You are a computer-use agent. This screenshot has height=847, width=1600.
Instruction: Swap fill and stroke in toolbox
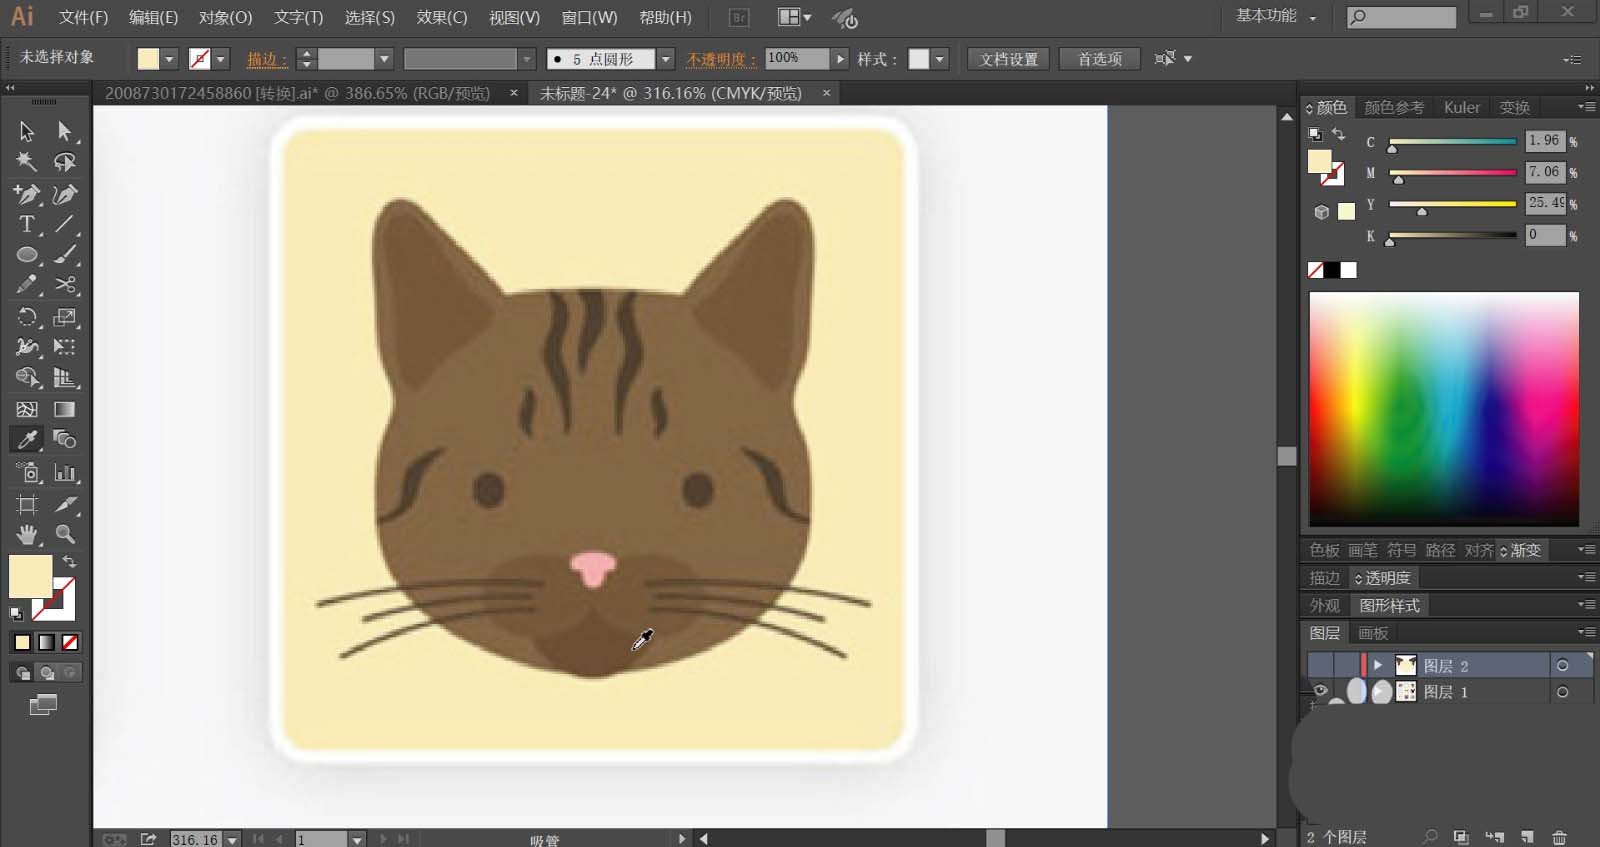pyautogui.click(x=69, y=562)
